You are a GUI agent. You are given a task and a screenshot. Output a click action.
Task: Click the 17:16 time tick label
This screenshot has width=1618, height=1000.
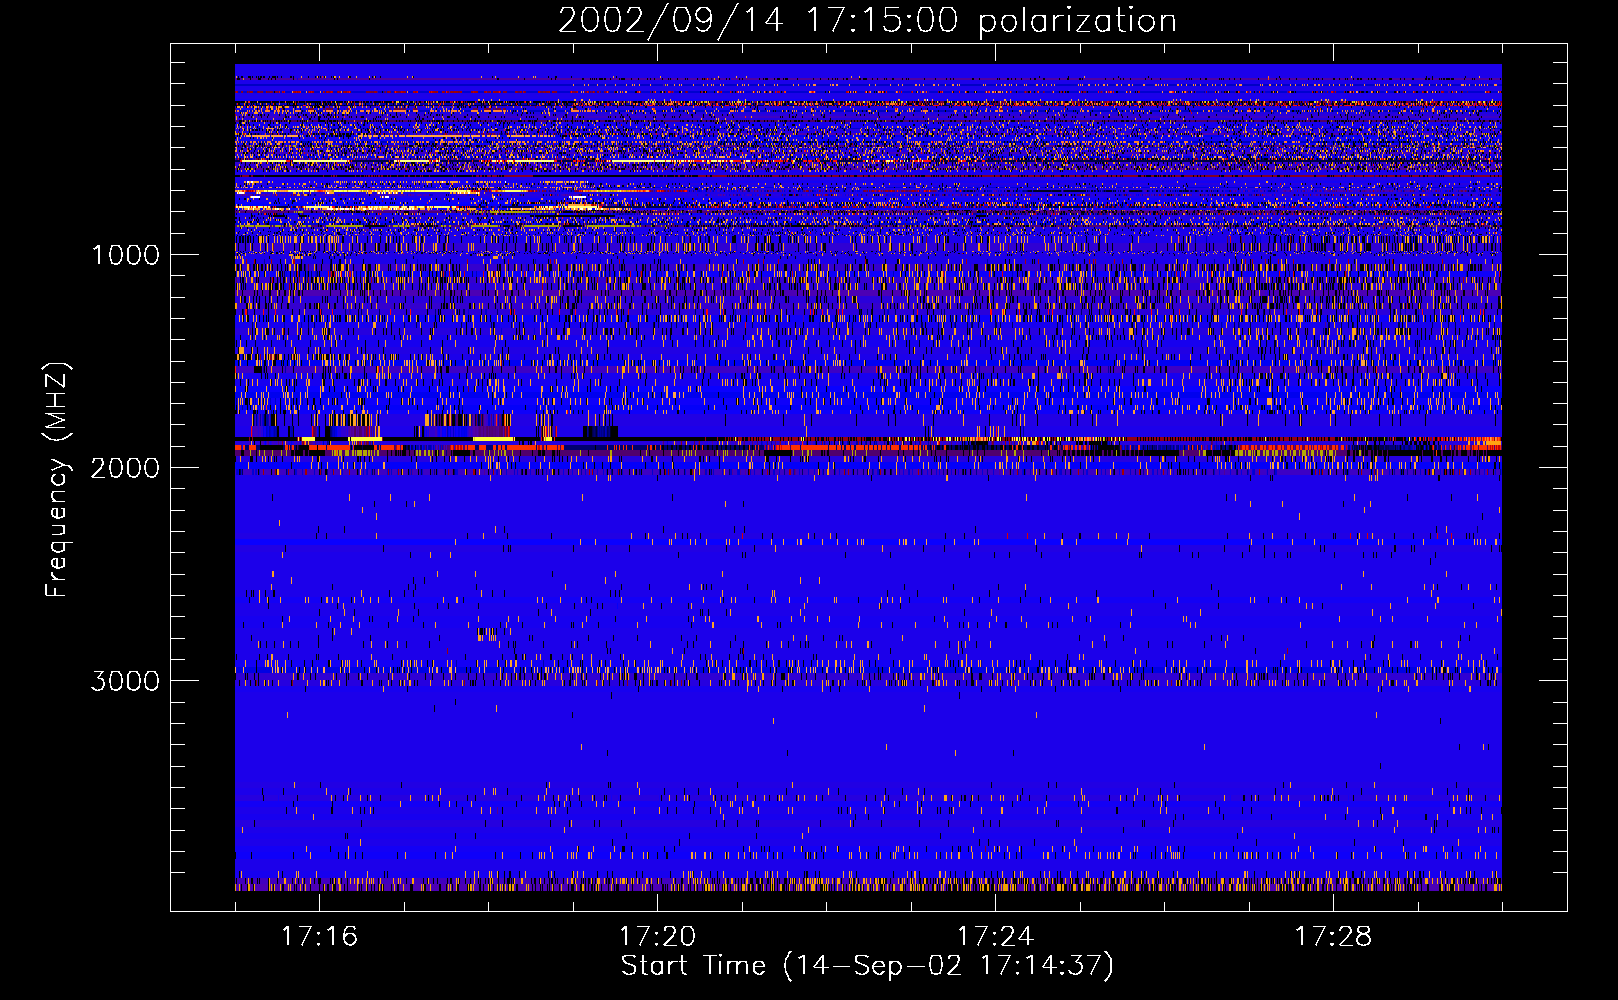pyautogui.click(x=319, y=937)
